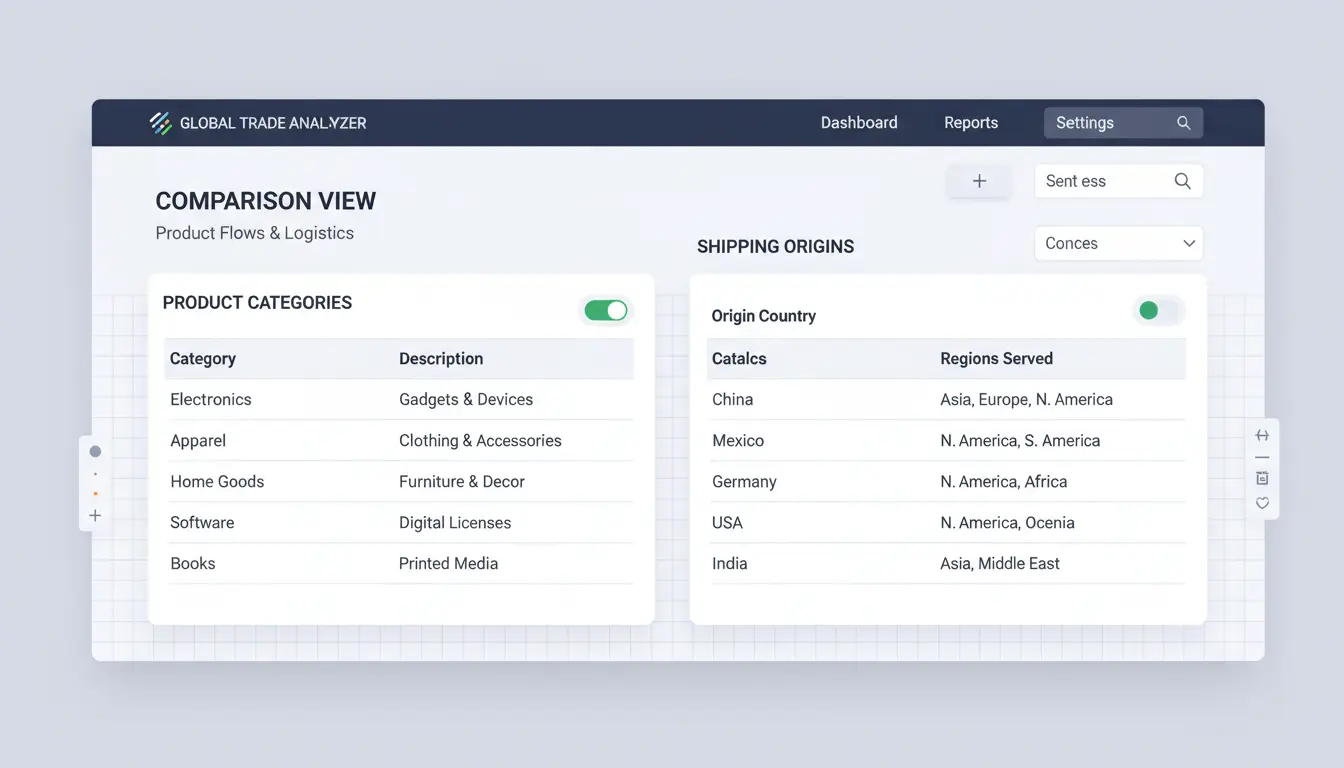Go to Settings in the navigation bar
The width and height of the screenshot is (1344, 768).
click(1084, 122)
